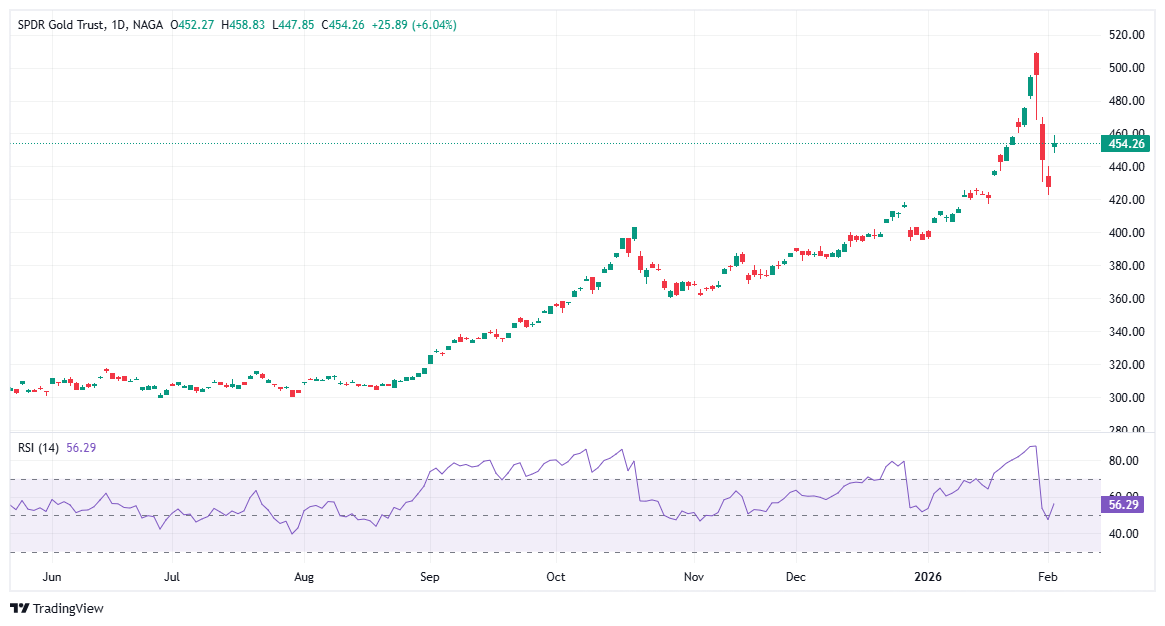This screenshot has height=626, width=1165.
Task: Toggle the 454.26 price tag on the axis
Action: coord(1125,144)
